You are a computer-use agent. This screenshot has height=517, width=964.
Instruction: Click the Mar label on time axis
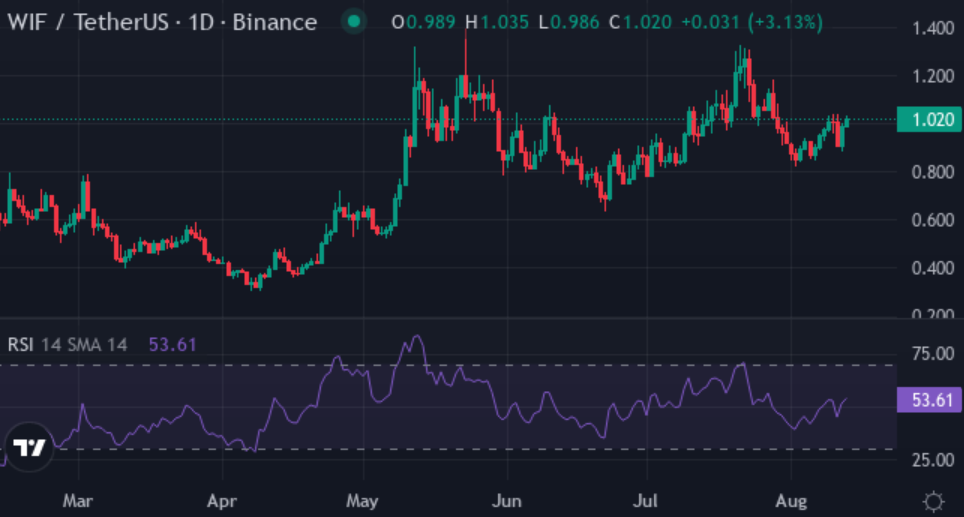[78, 501]
